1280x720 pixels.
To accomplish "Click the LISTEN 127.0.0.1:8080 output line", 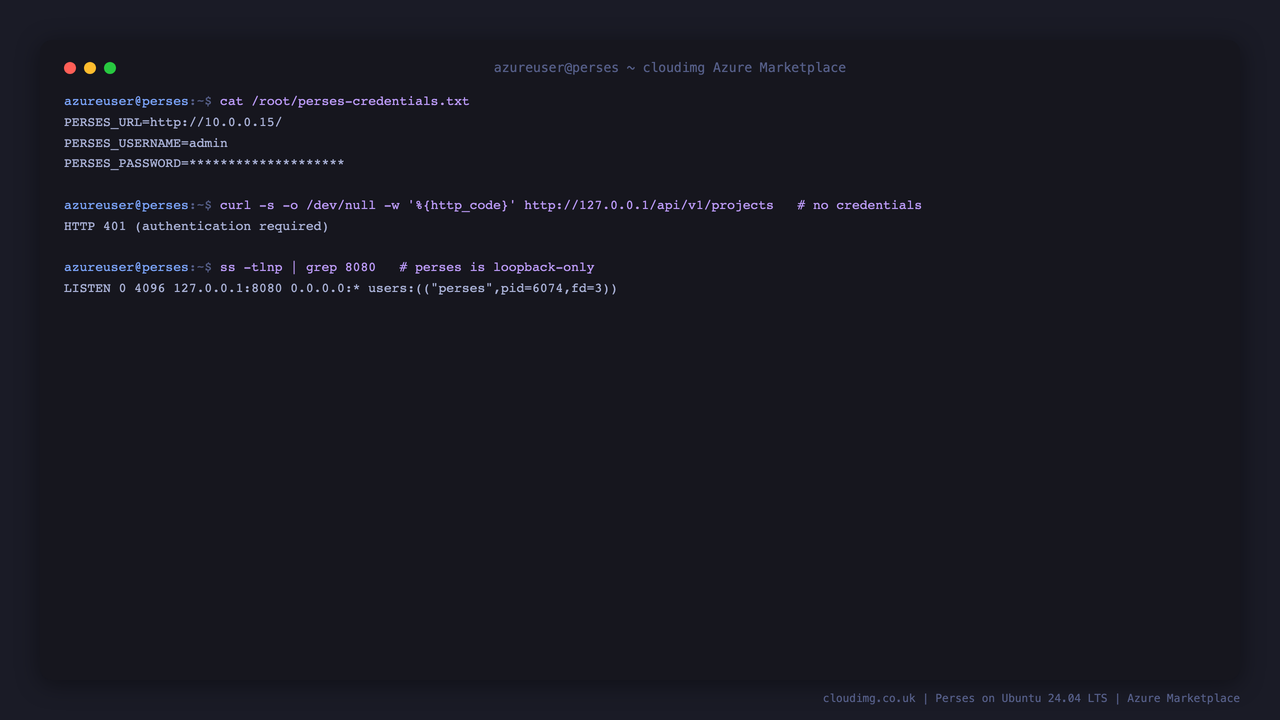I will coord(341,288).
